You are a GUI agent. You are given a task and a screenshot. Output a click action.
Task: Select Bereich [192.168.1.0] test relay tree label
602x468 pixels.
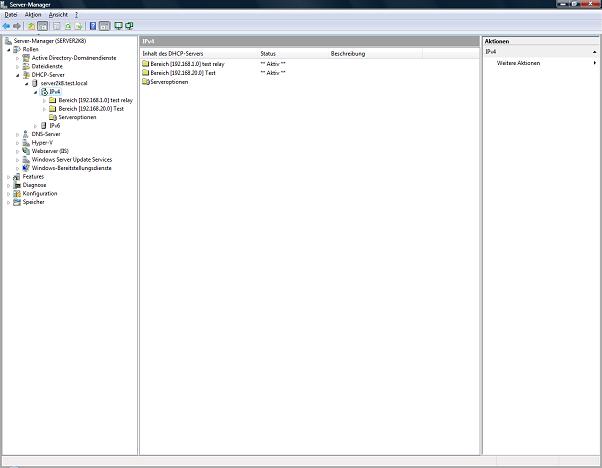pyautogui.click(x=96, y=100)
